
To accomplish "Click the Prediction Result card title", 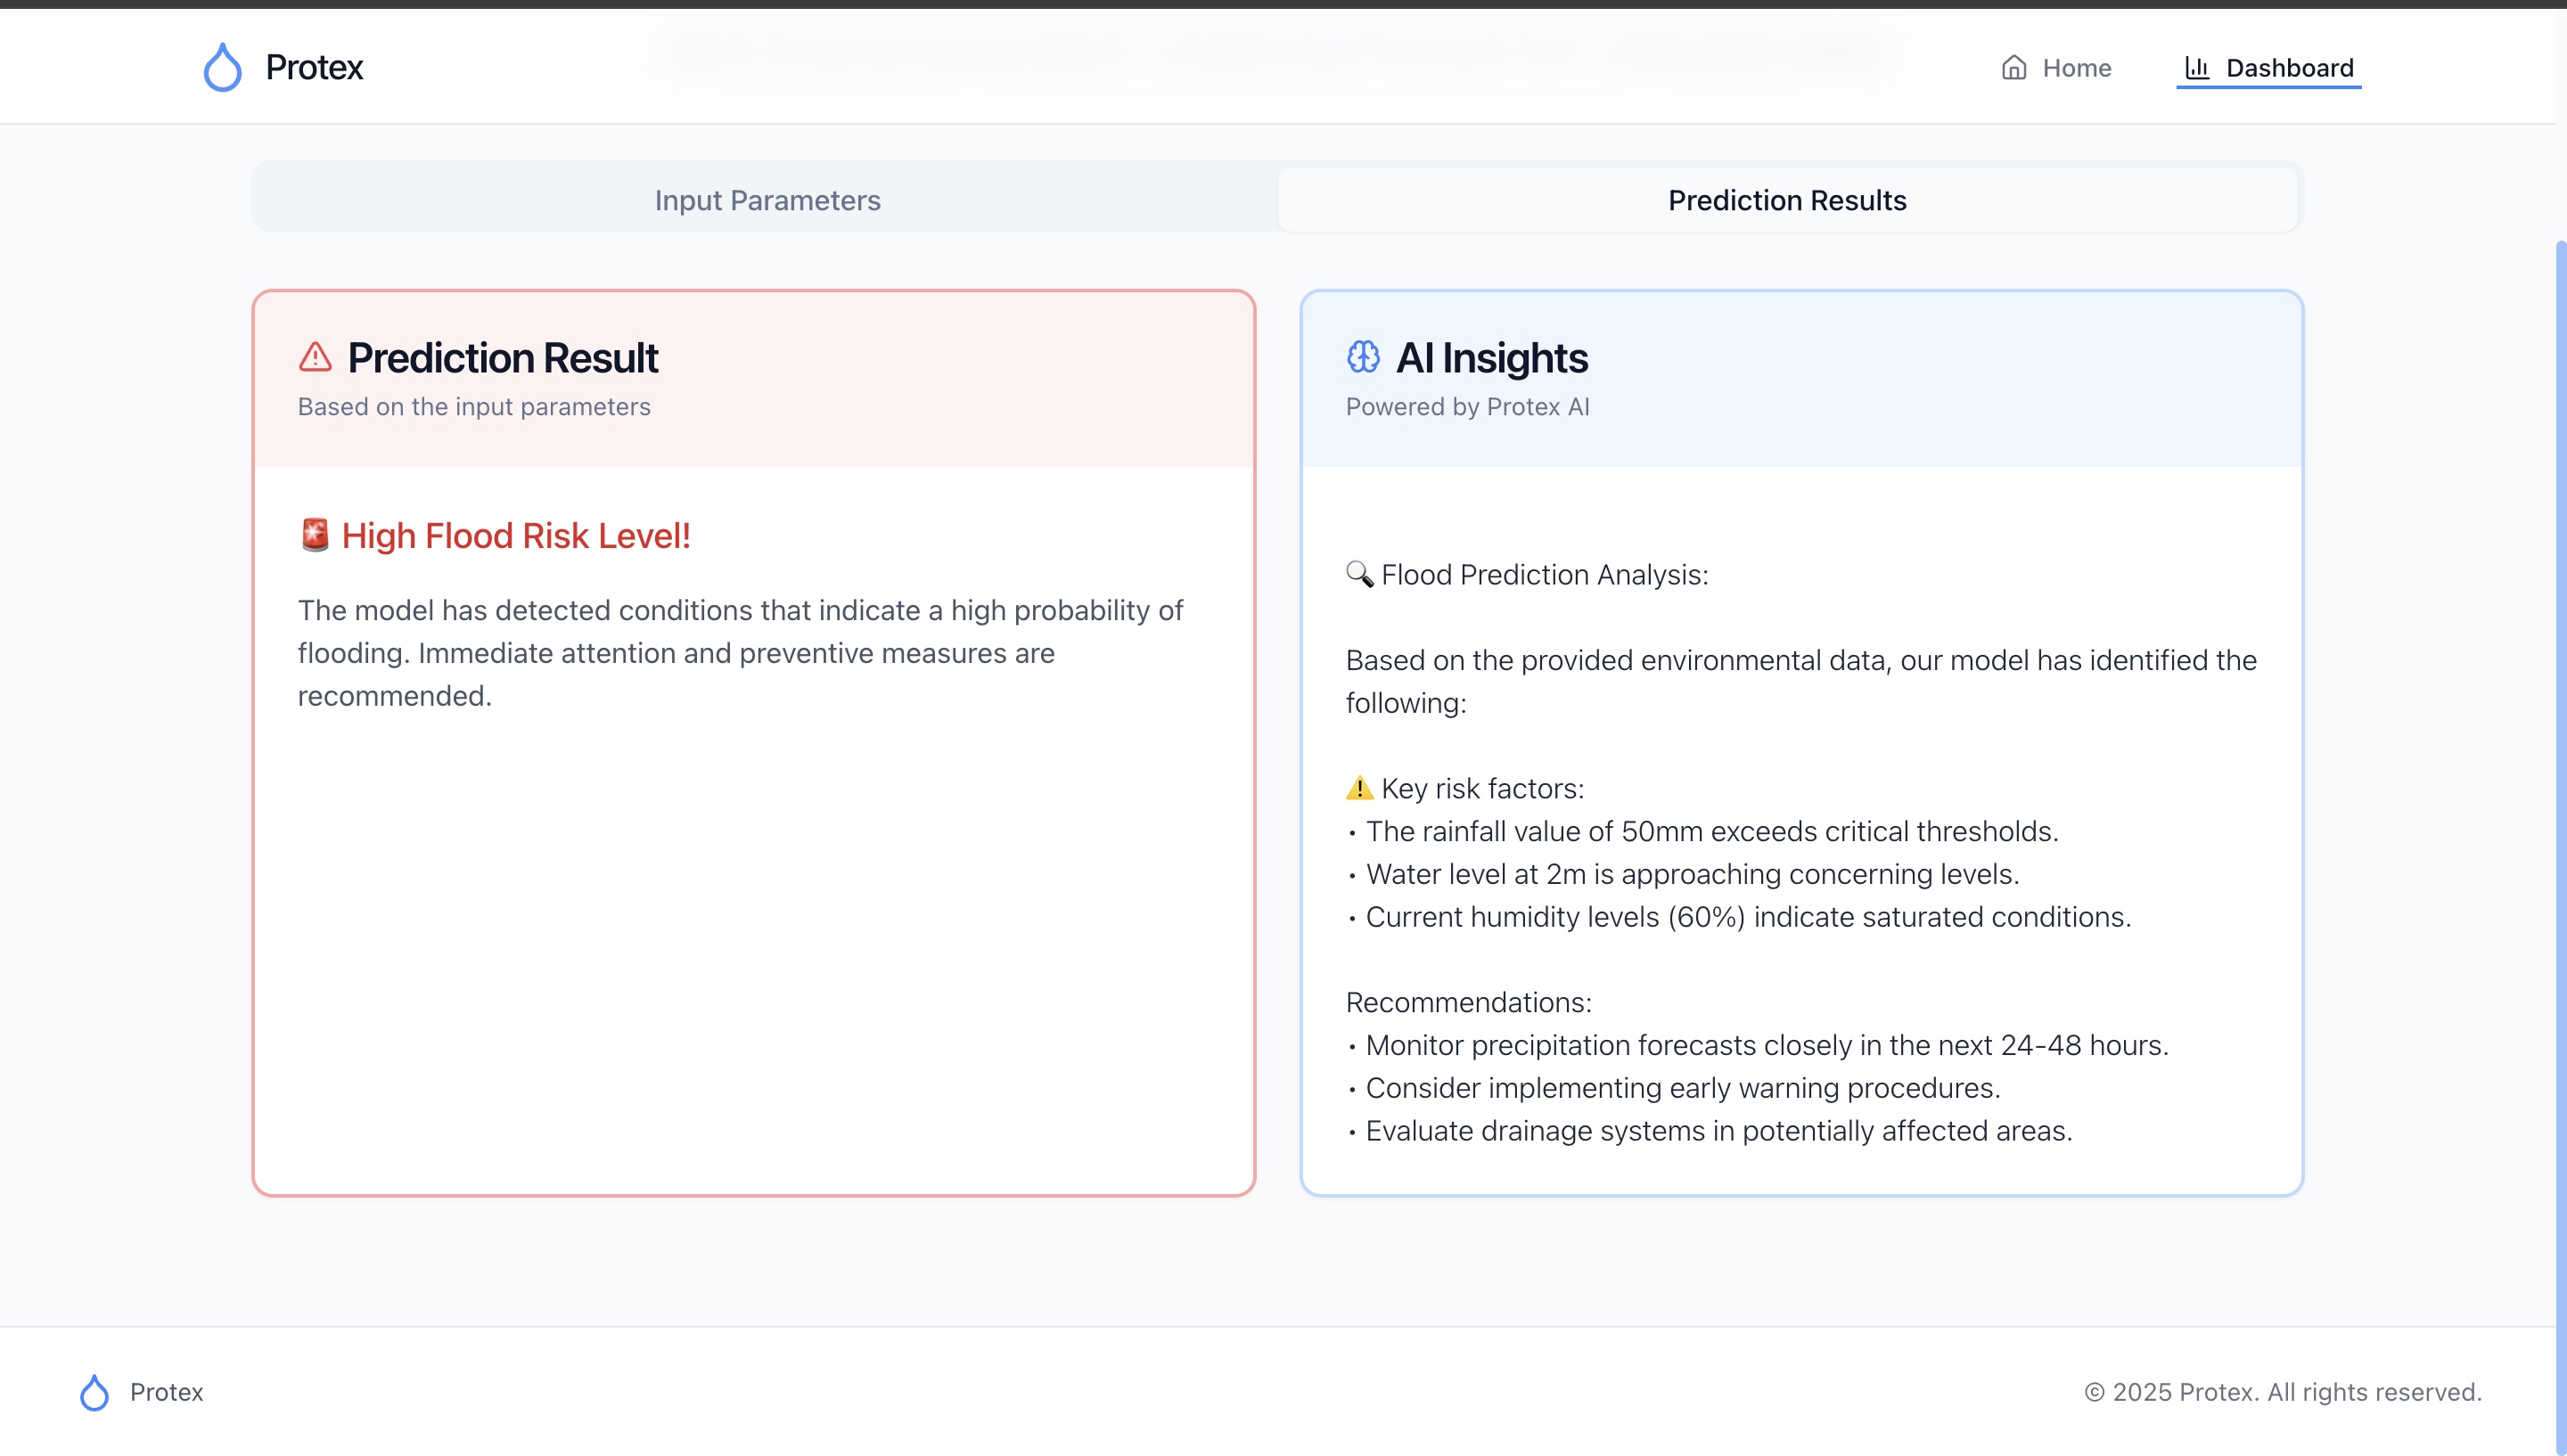I will [502, 357].
